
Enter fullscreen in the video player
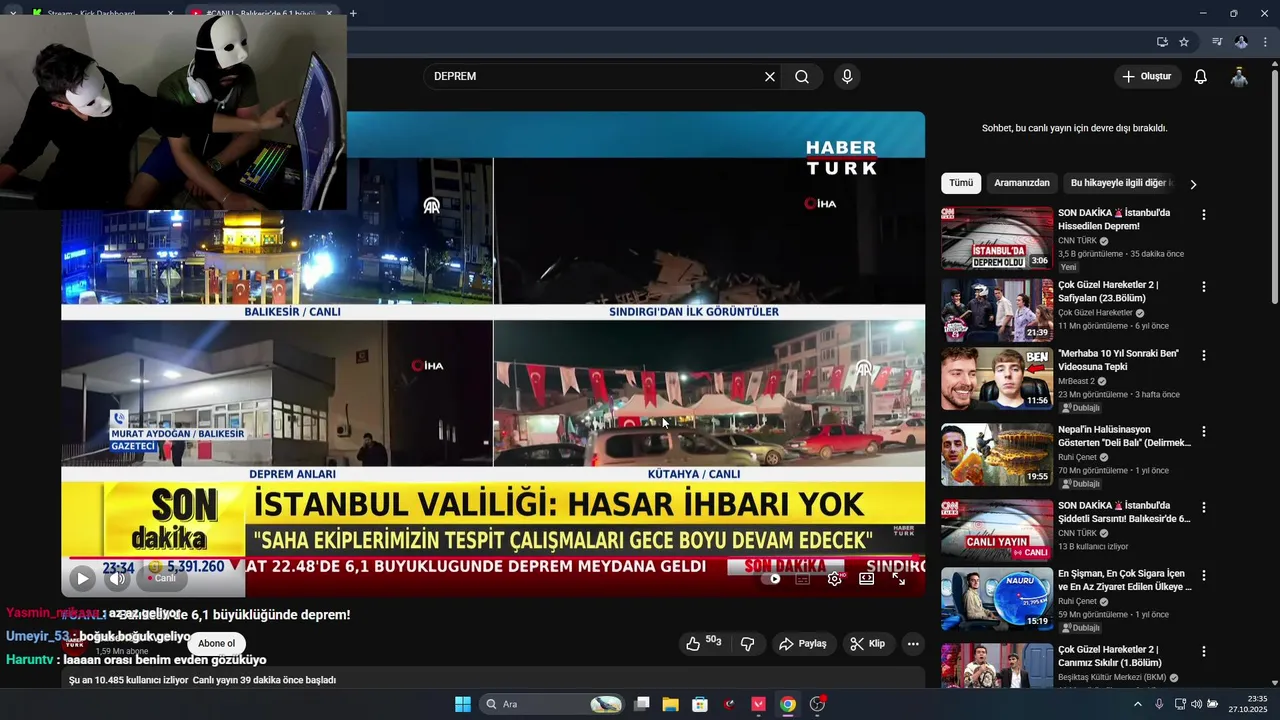tap(898, 578)
